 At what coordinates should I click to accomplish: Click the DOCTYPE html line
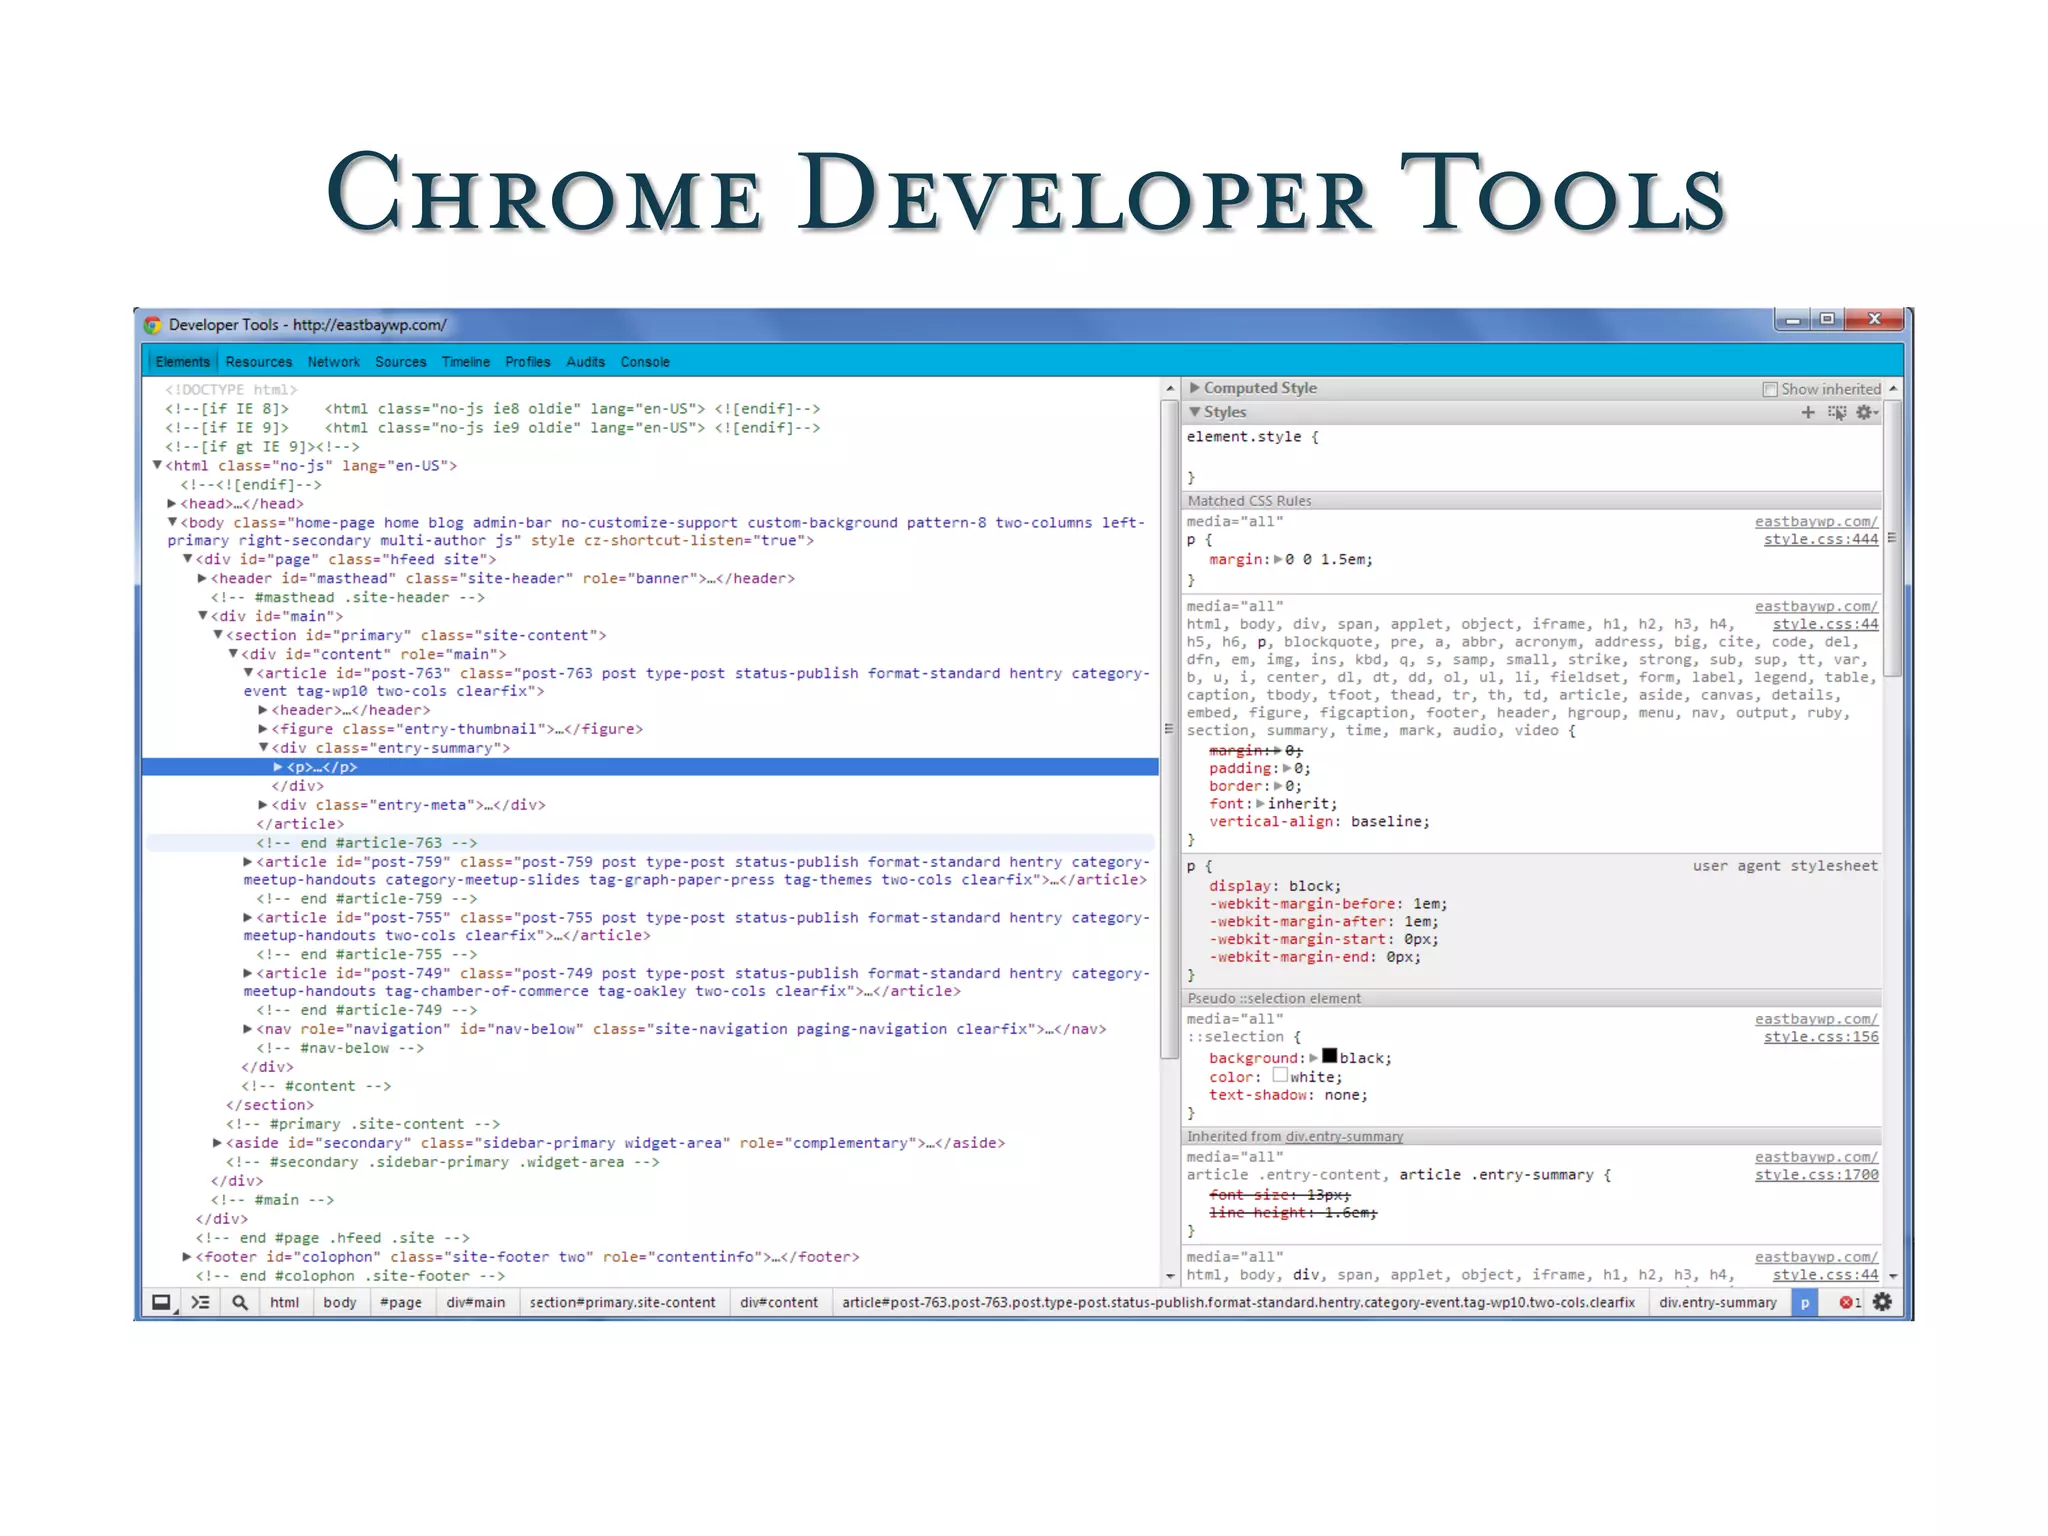pos(231,389)
